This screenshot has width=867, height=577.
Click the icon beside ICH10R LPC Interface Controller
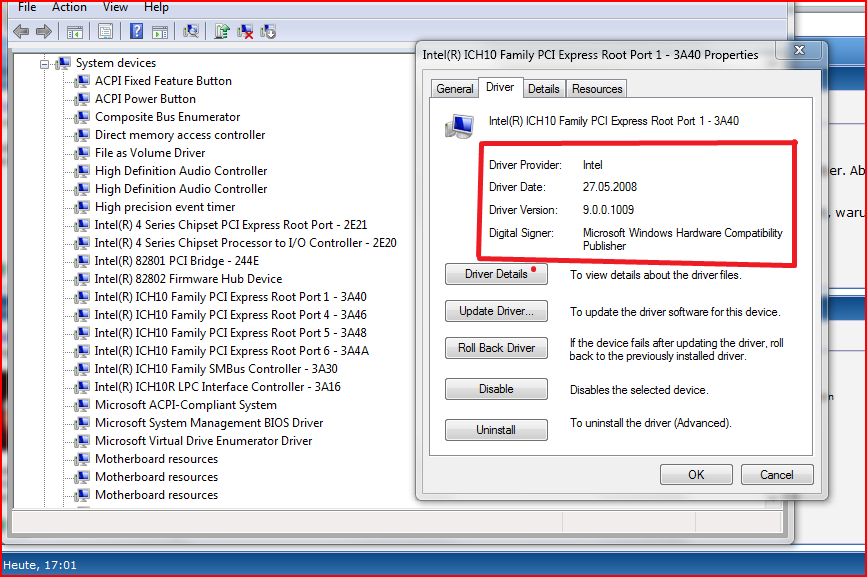(82, 387)
